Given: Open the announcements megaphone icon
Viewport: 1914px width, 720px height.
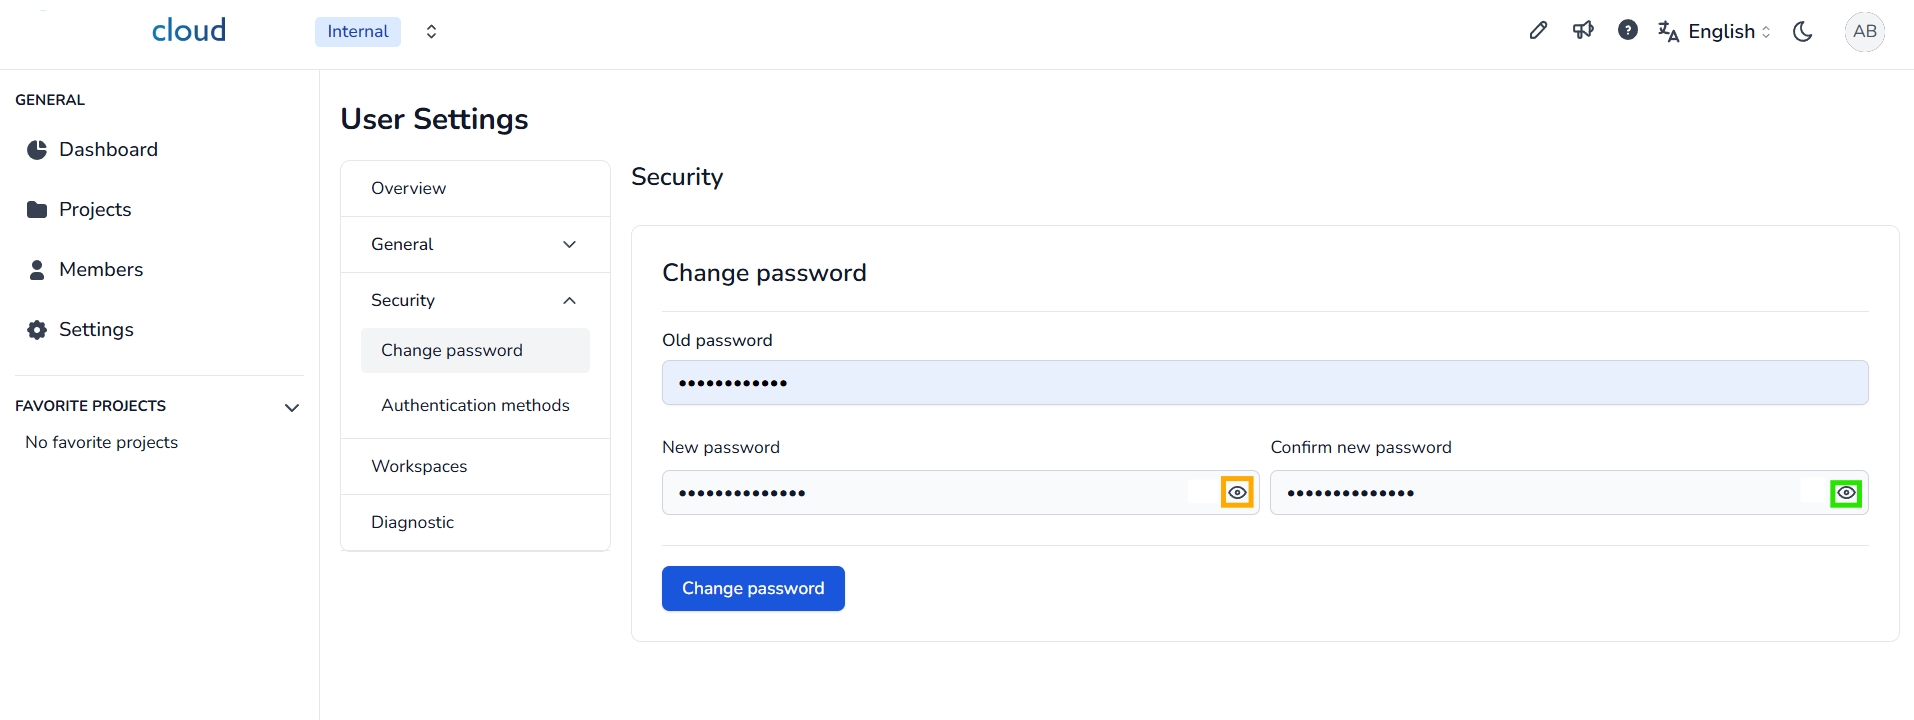Looking at the screenshot, I should (1583, 31).
